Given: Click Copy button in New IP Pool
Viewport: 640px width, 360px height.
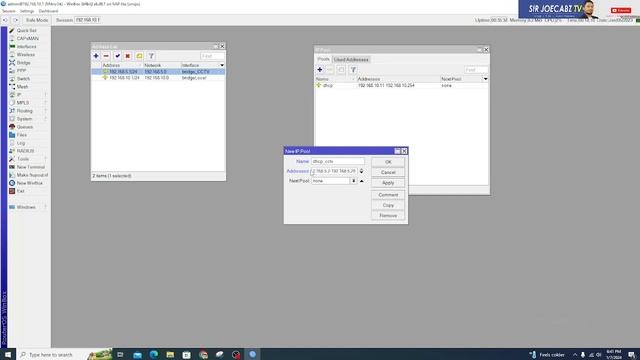Looking at the screenshot, I should pos(388,205).
